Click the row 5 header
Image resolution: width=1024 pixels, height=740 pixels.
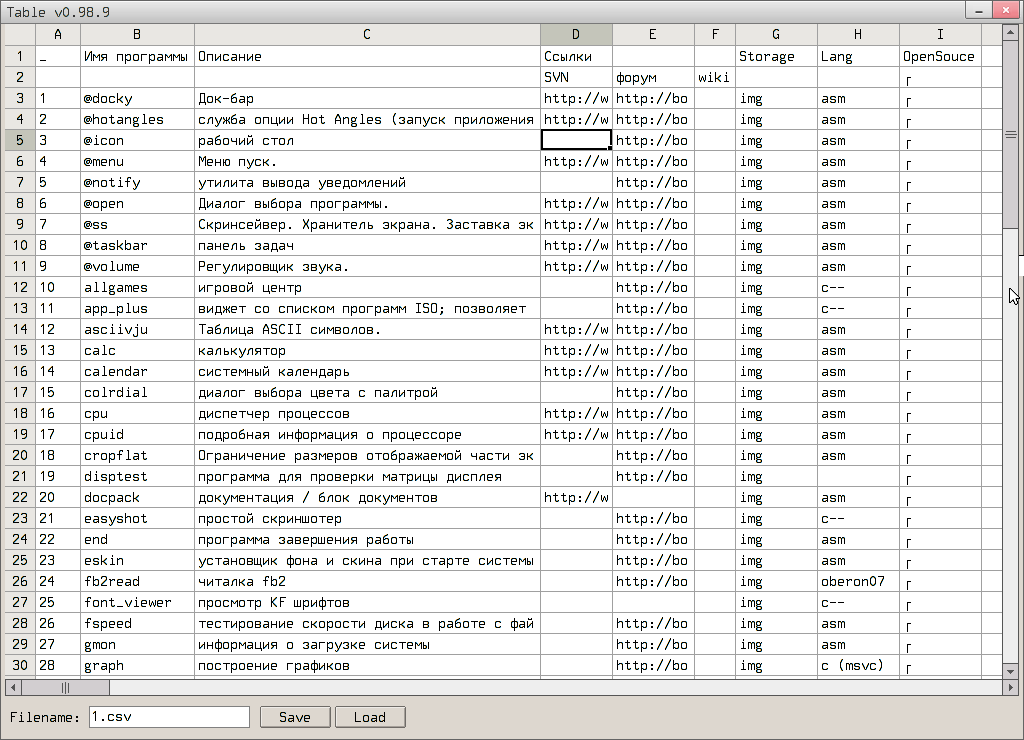pyautogui.click(x=20, y=141)
